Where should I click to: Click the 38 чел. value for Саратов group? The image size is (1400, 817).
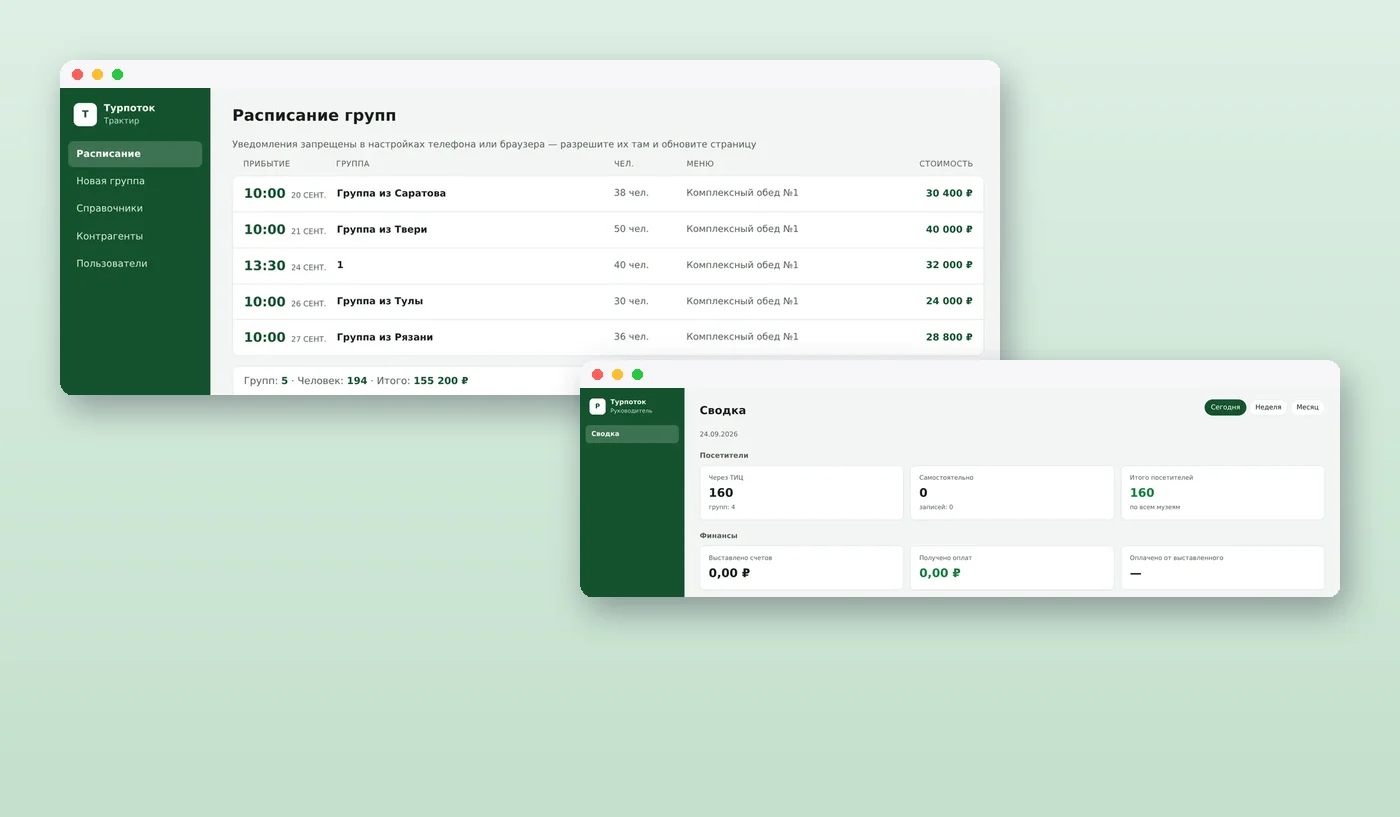tap(631, 194)
